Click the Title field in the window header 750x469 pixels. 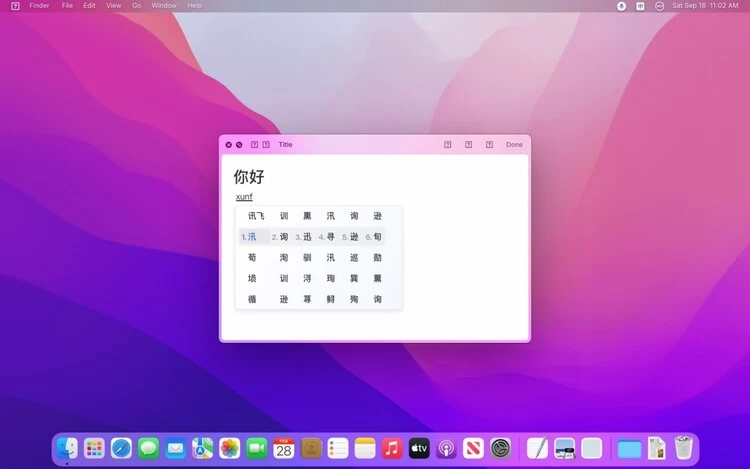[x=286, y=145]
